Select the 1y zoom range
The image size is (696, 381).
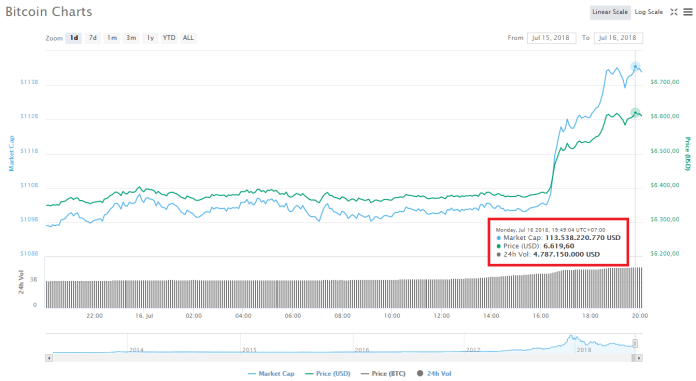pyautogui.click(x=150, y=38)
